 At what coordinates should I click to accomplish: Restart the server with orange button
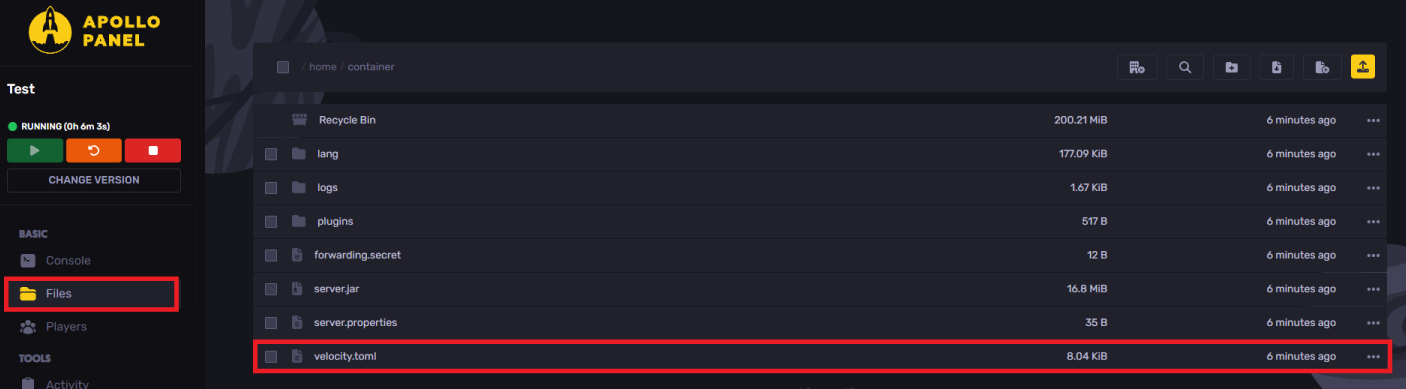coord(94,150)
